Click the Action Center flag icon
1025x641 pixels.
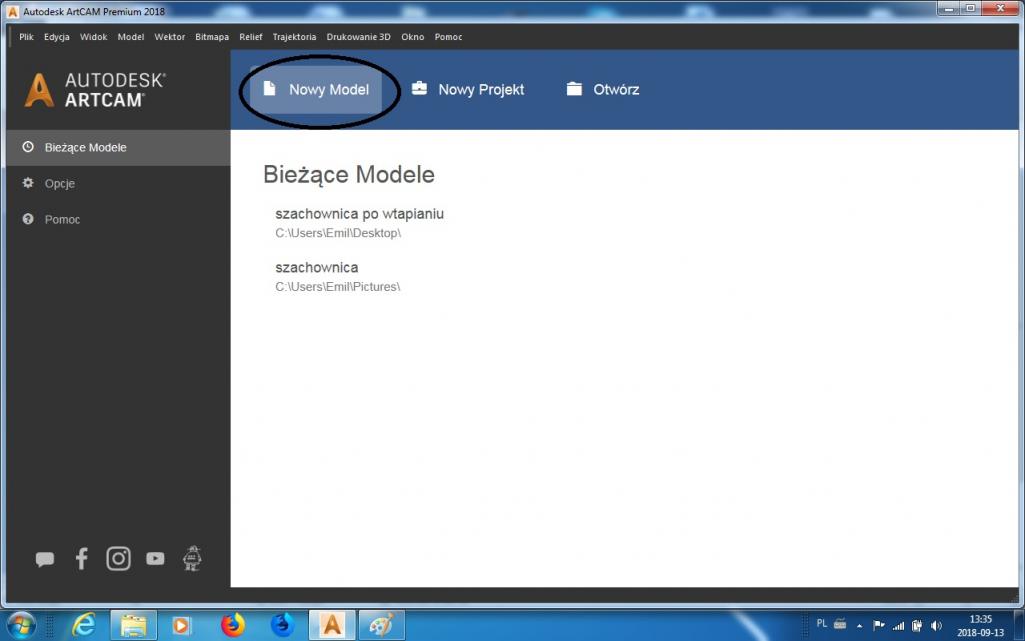point(879,625)
